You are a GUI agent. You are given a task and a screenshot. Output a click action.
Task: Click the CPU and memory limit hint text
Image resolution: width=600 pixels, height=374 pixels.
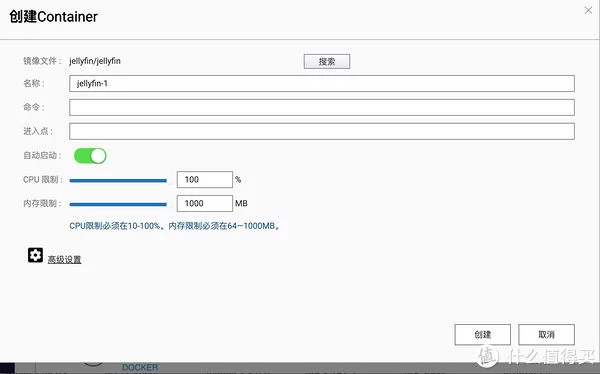(175, 226)
